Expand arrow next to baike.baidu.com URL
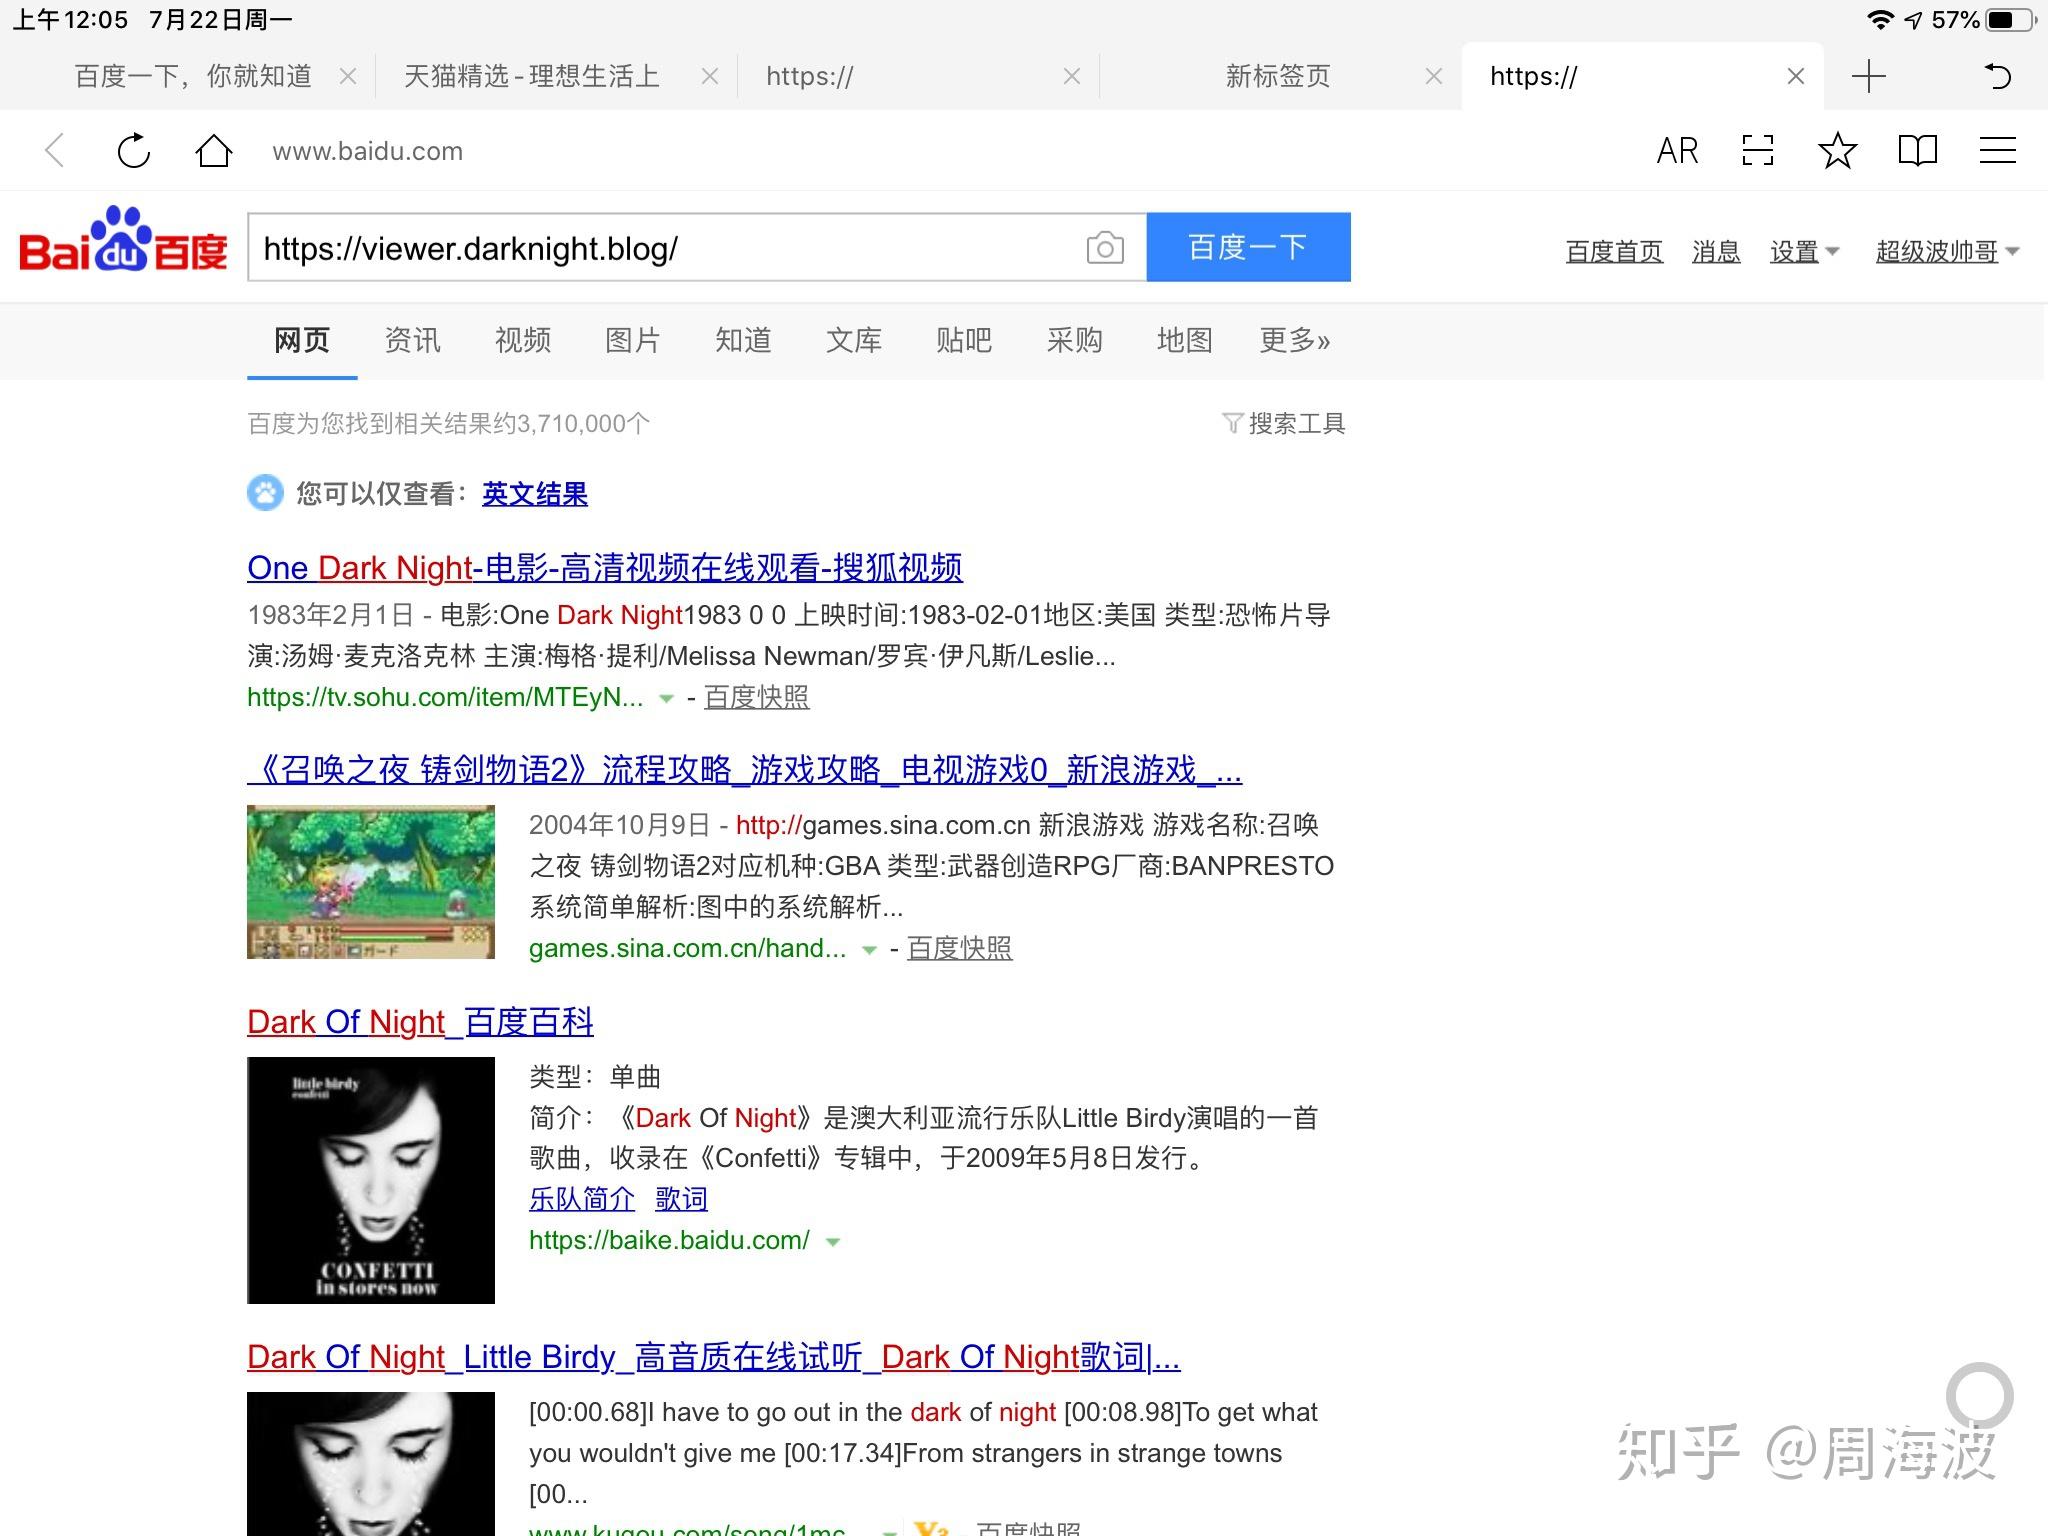 click(832, 1242)
